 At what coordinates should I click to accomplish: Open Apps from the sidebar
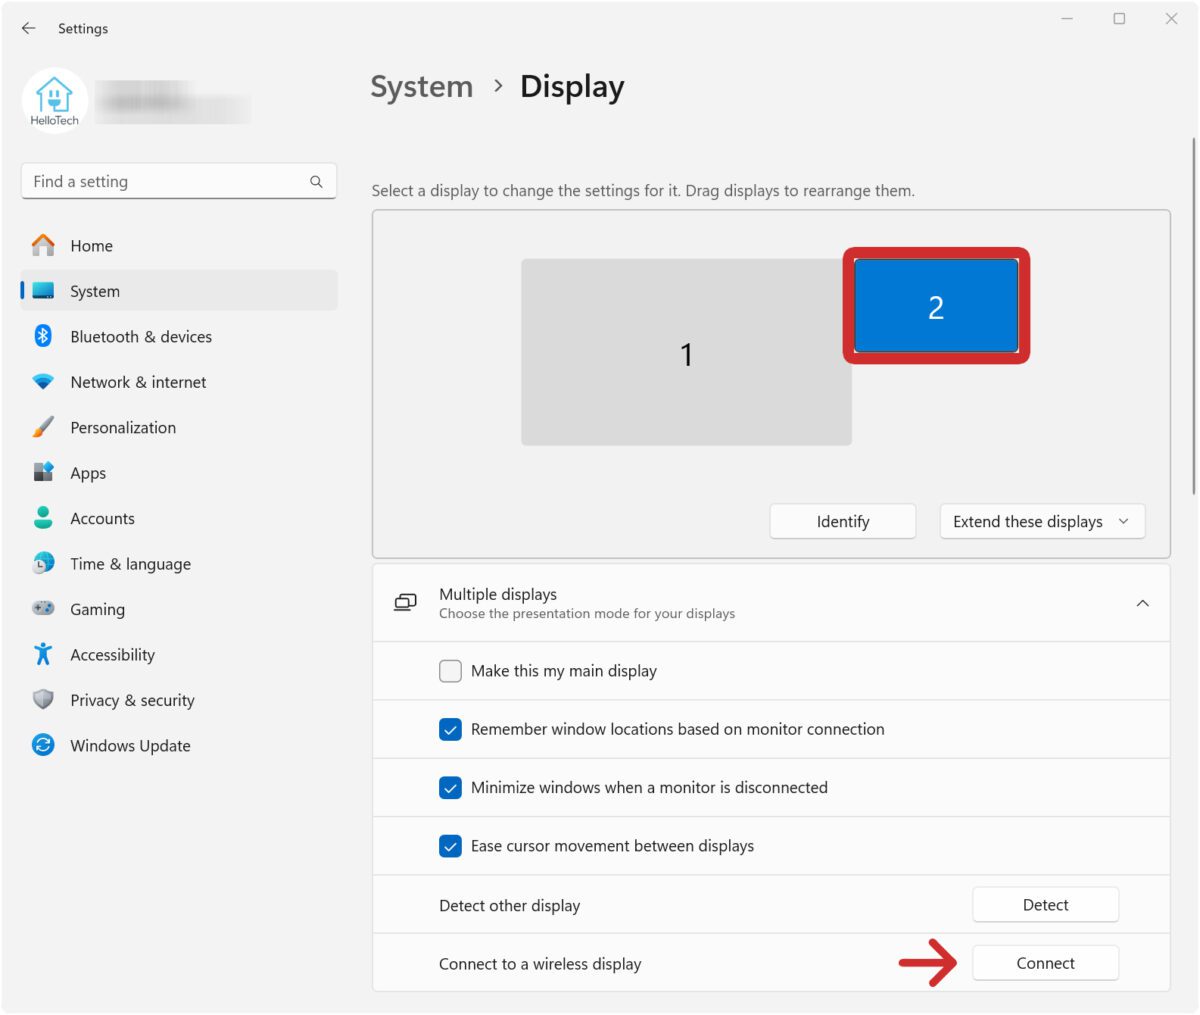[87, 472]
